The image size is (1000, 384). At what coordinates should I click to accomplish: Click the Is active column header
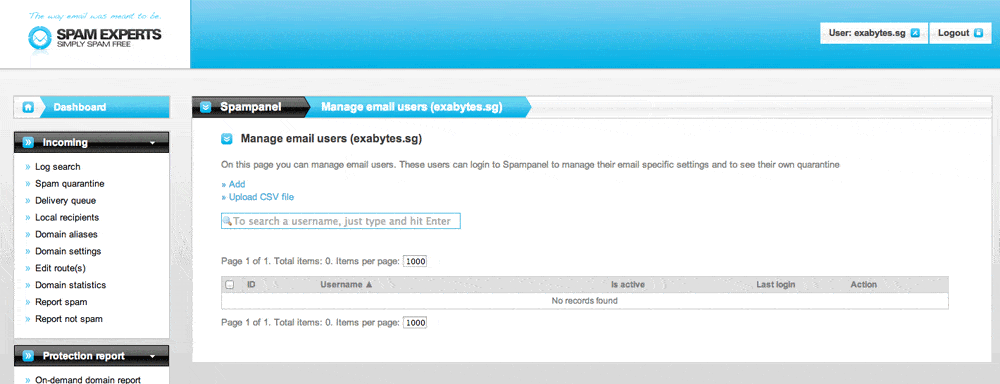(628, 284)
